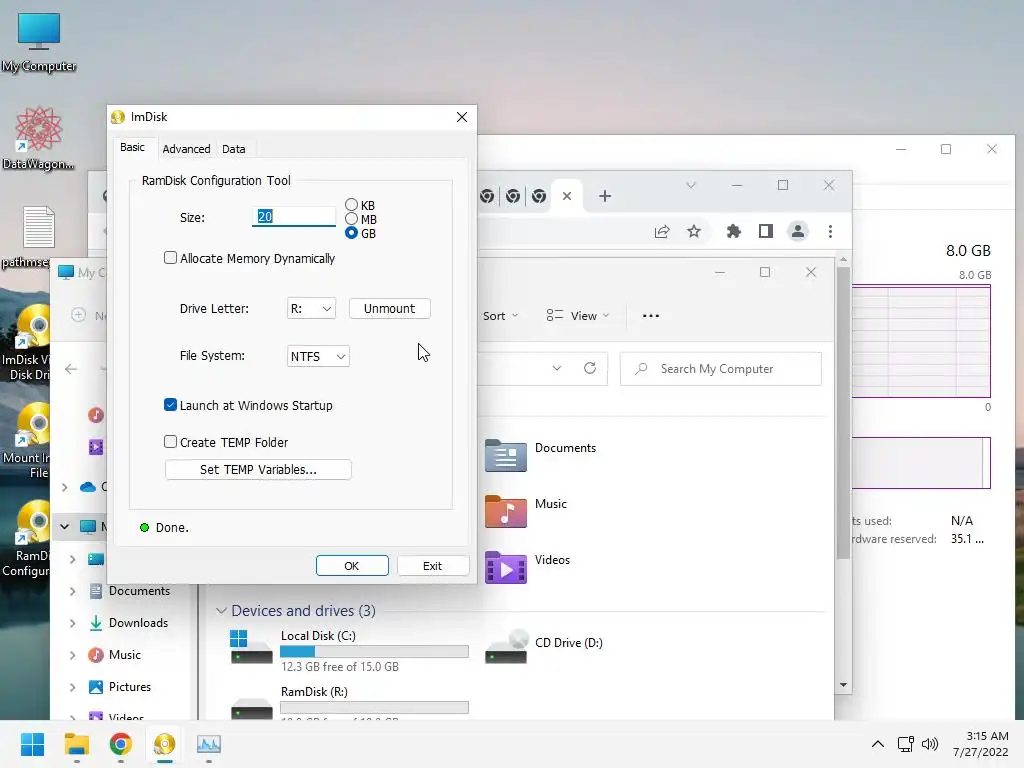Screen dimensions: 1024x768
Task: Click the Unmount button
Action: [x=389, y=308]
